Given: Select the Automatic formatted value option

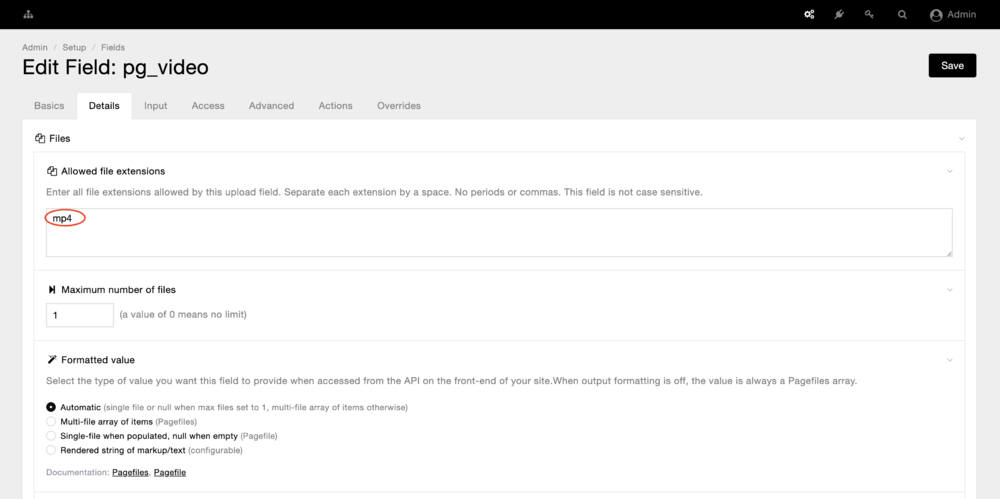Looking at the screenshot, I should coord(51,408).
